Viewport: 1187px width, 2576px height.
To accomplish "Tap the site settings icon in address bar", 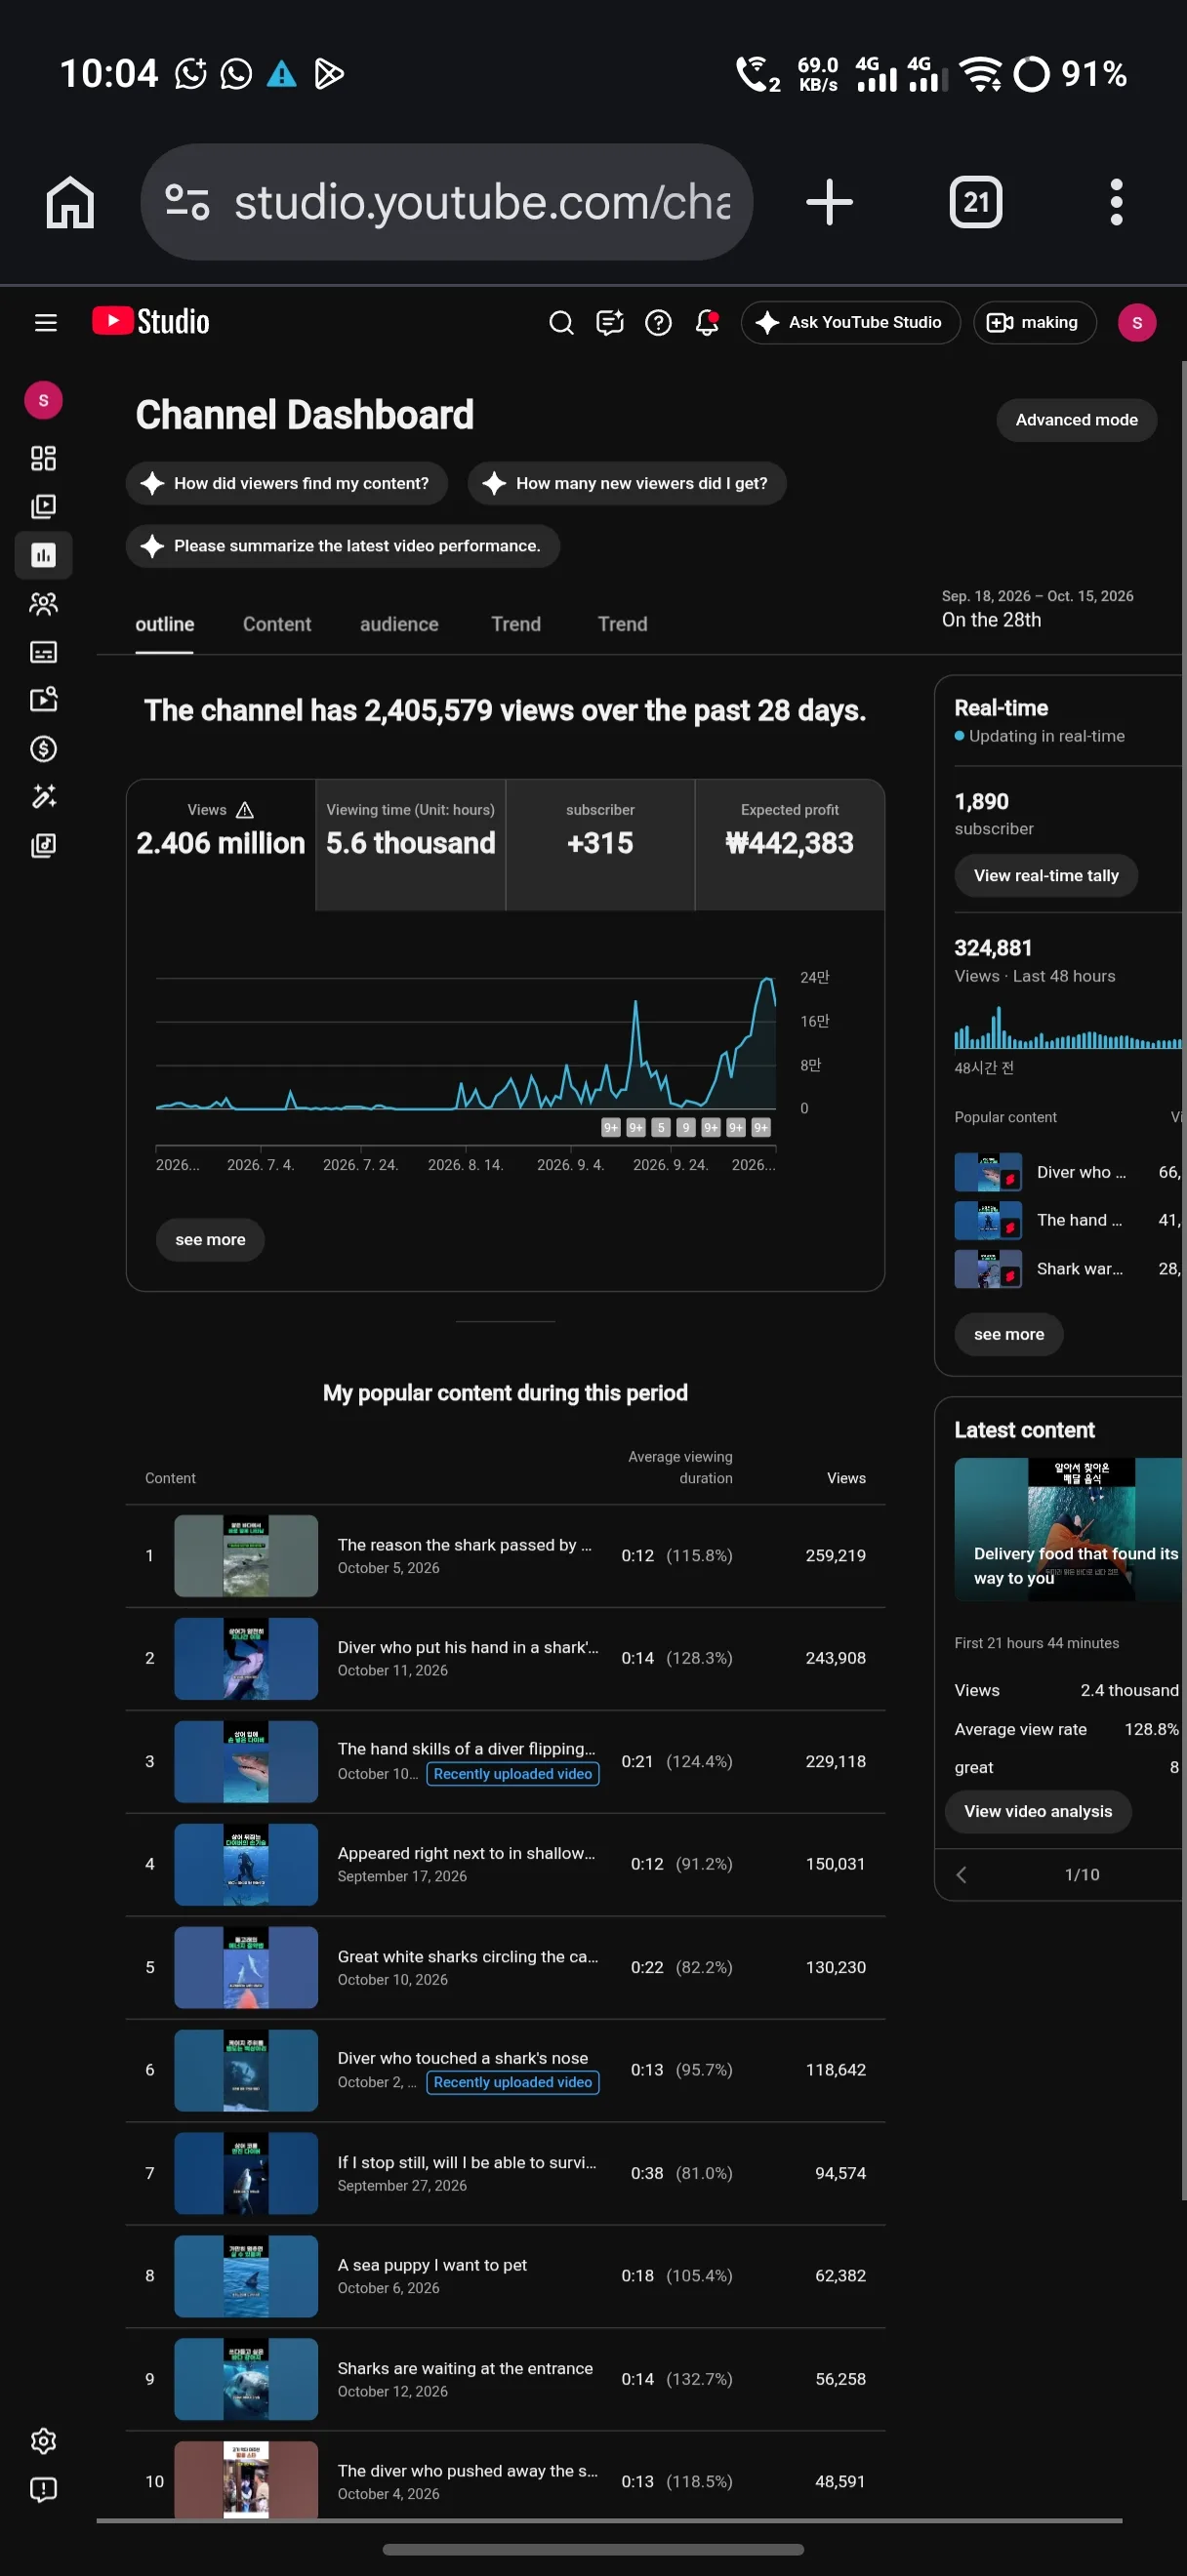I will click(x=187, y=202).
